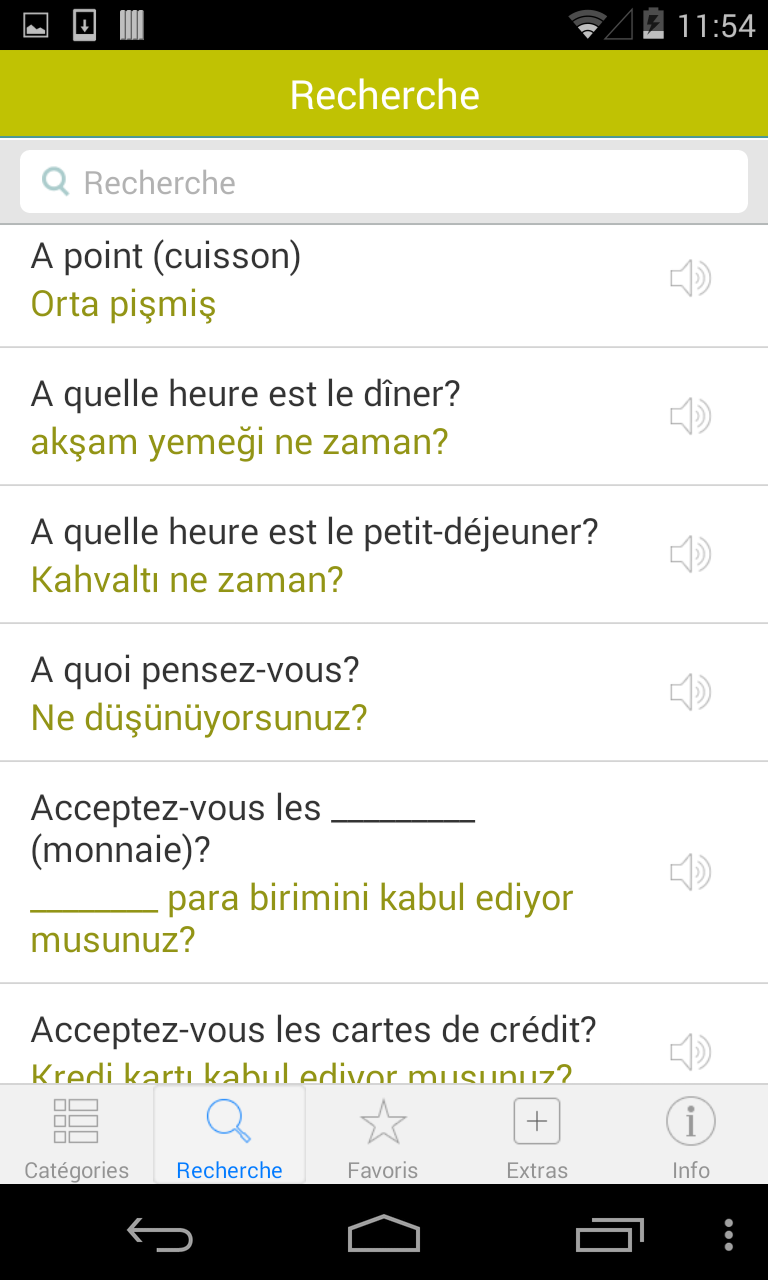Tap the magnifier icon in search box

[x=55, y=182]
